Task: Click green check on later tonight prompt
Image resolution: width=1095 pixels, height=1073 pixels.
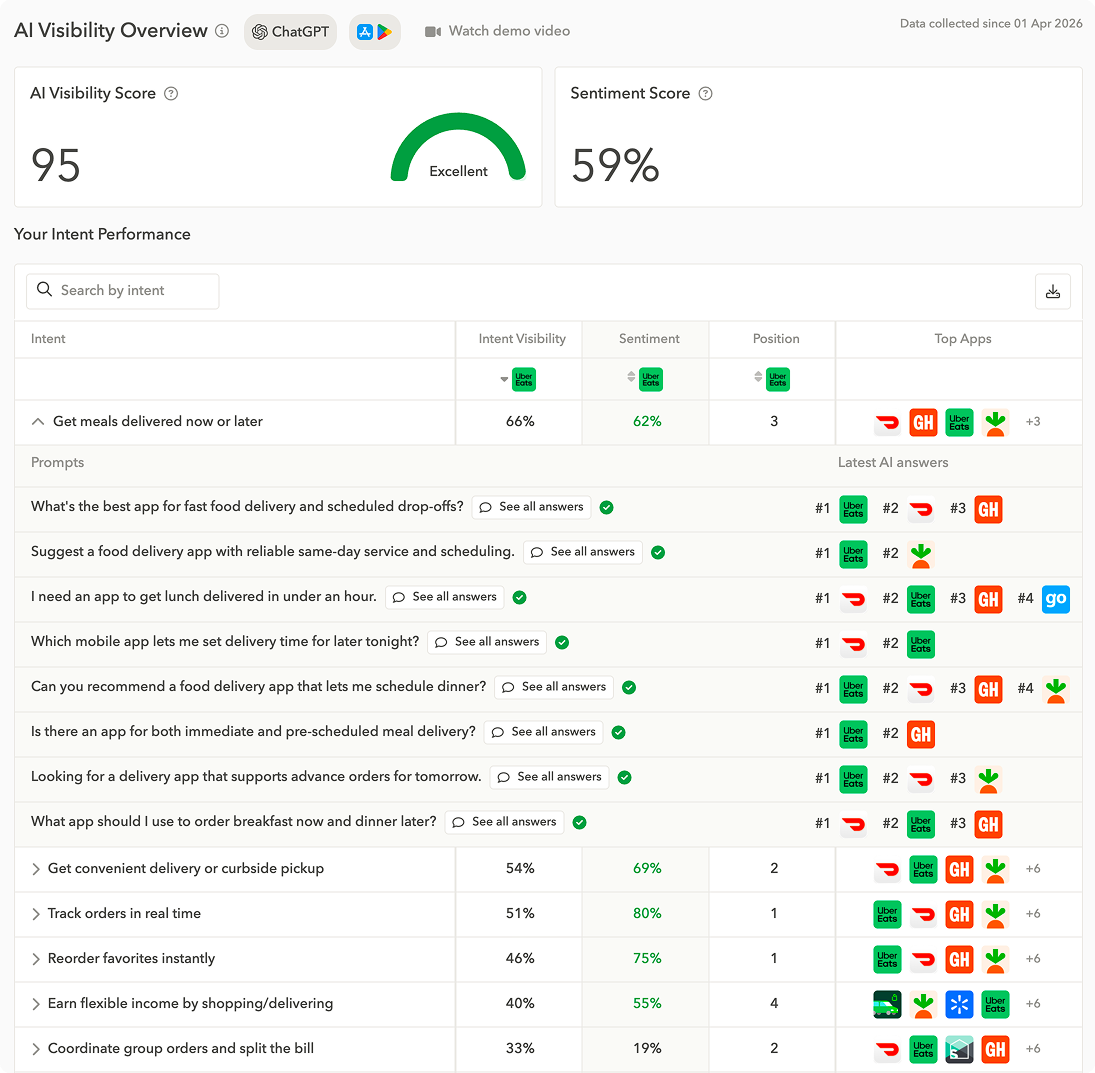Action: click(x=562, y=643)
